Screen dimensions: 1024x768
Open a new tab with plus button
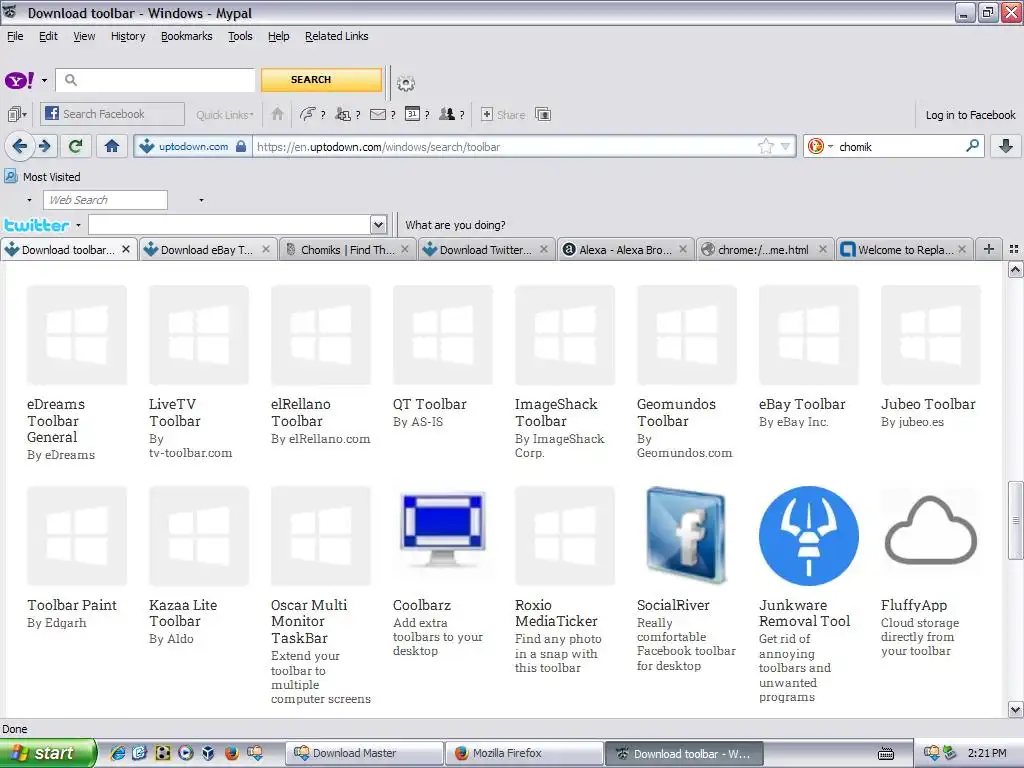click(989, 249)
